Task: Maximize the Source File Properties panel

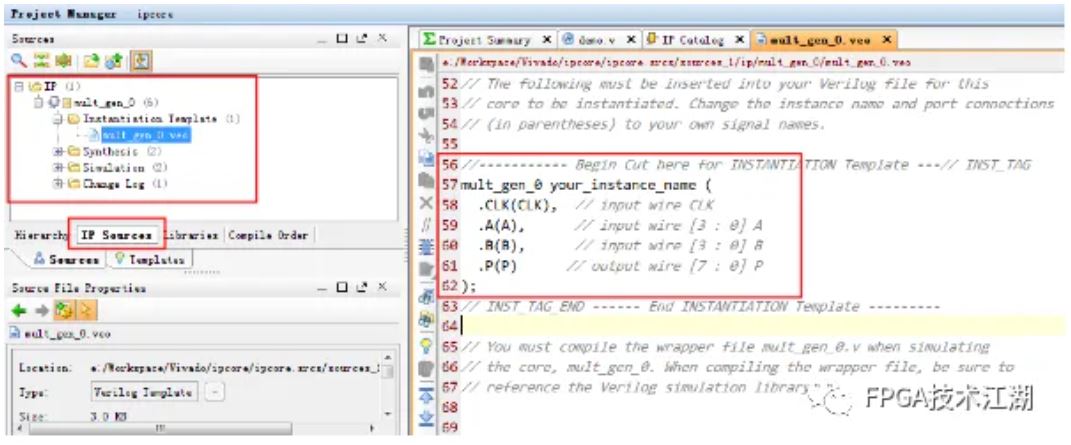Action: pyautogui.click(x=343, y=288)
